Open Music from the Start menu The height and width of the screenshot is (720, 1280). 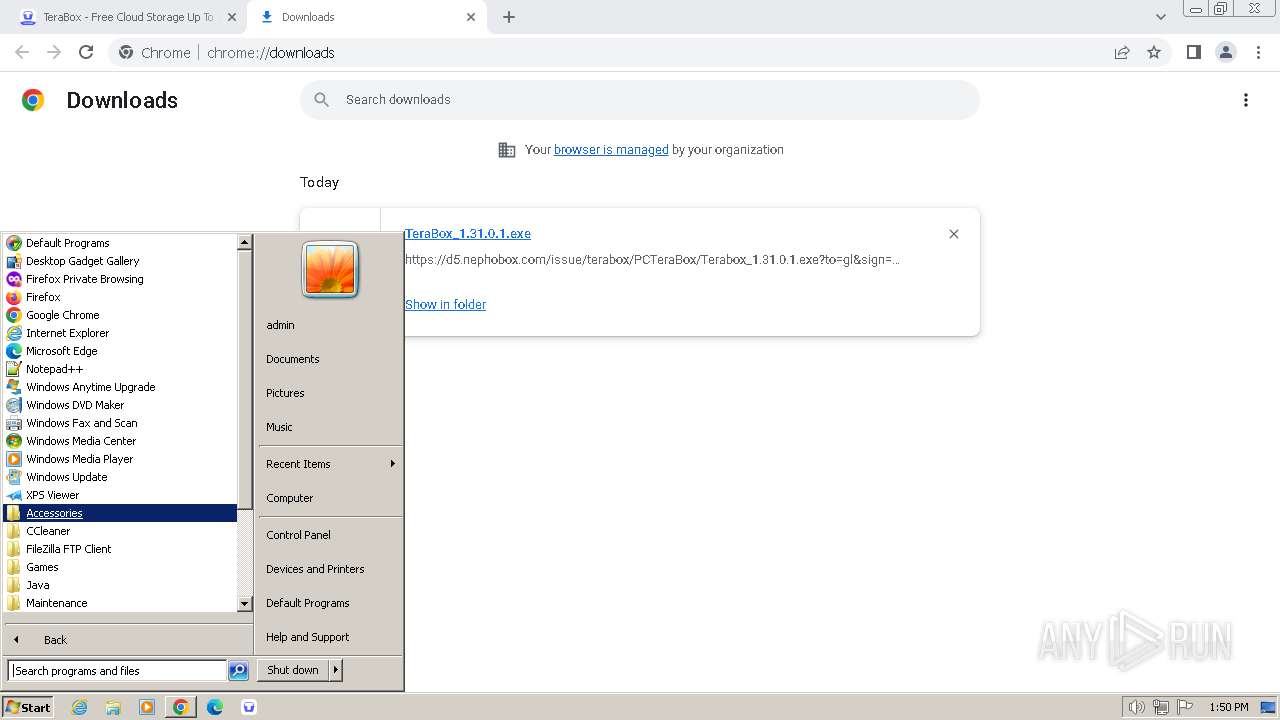pyautogui.click(x=330, y=427)
